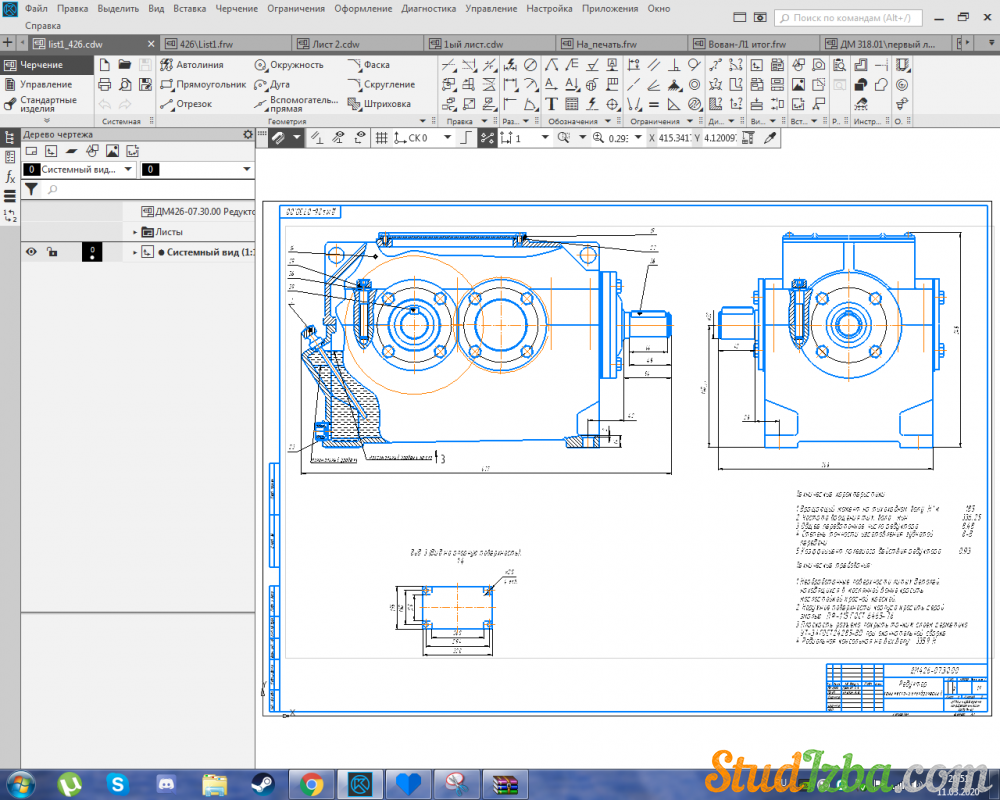Click the black layer color swatch of Системный вид

coord(91,252)
